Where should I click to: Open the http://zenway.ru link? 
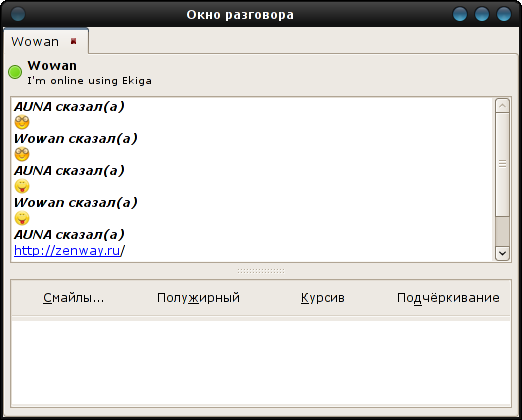point(67,250)
